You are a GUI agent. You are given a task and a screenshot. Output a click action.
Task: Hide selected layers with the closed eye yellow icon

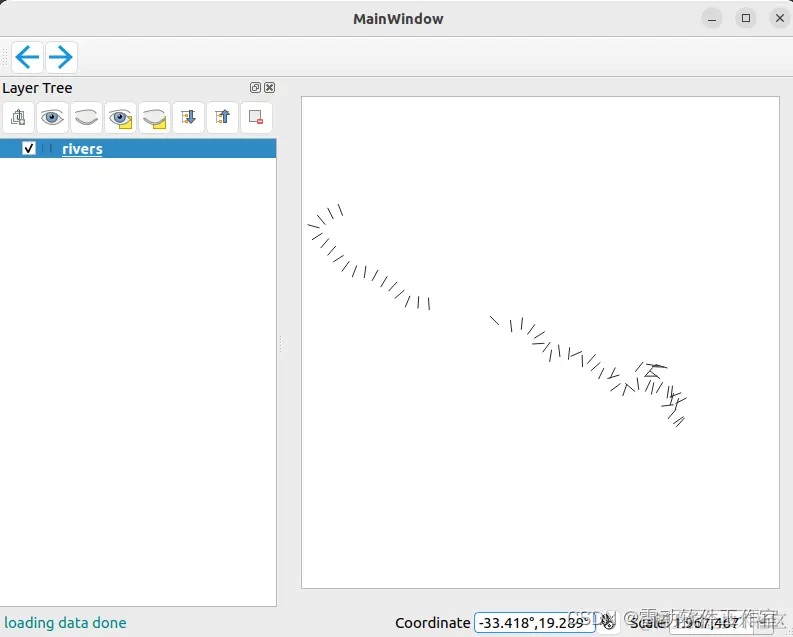pyautogui.click(x=154, y=117)
